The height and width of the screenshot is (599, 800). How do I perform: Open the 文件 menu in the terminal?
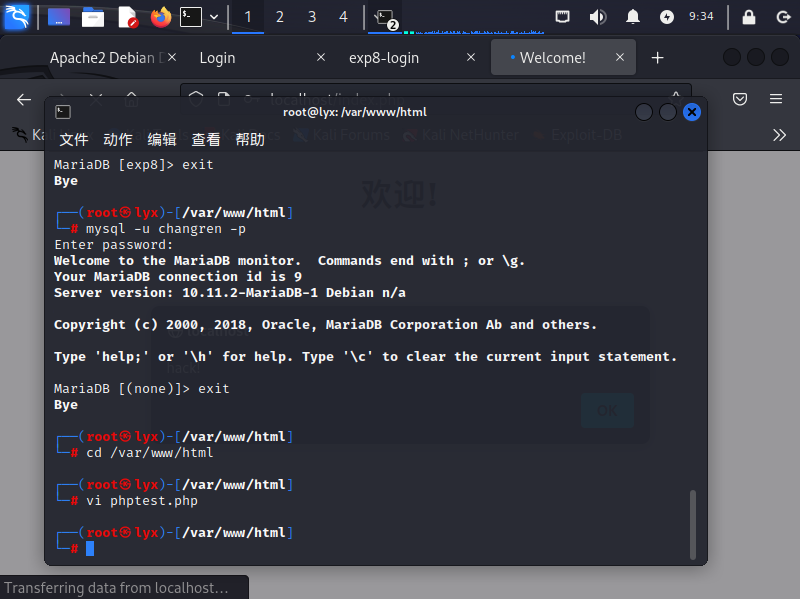74,139
